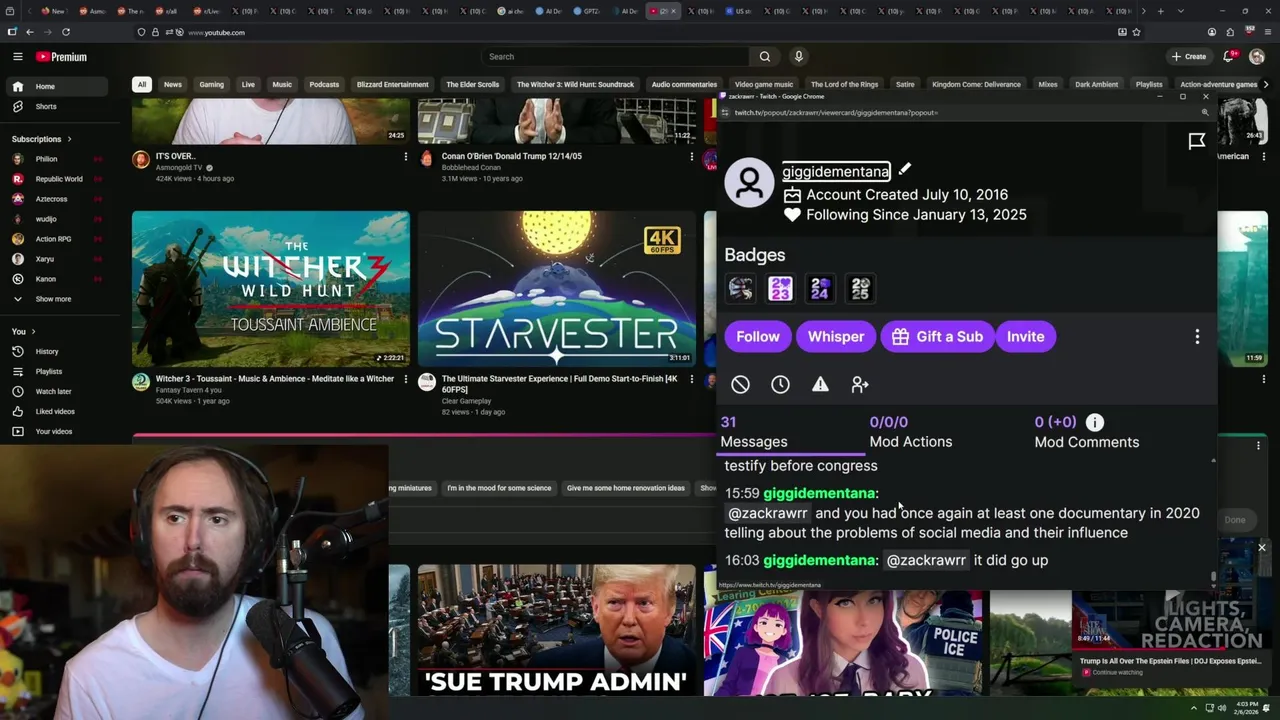
Task: Click the ban user icon in viewer card
Action: pyautogui.click(x=740, y=385)
